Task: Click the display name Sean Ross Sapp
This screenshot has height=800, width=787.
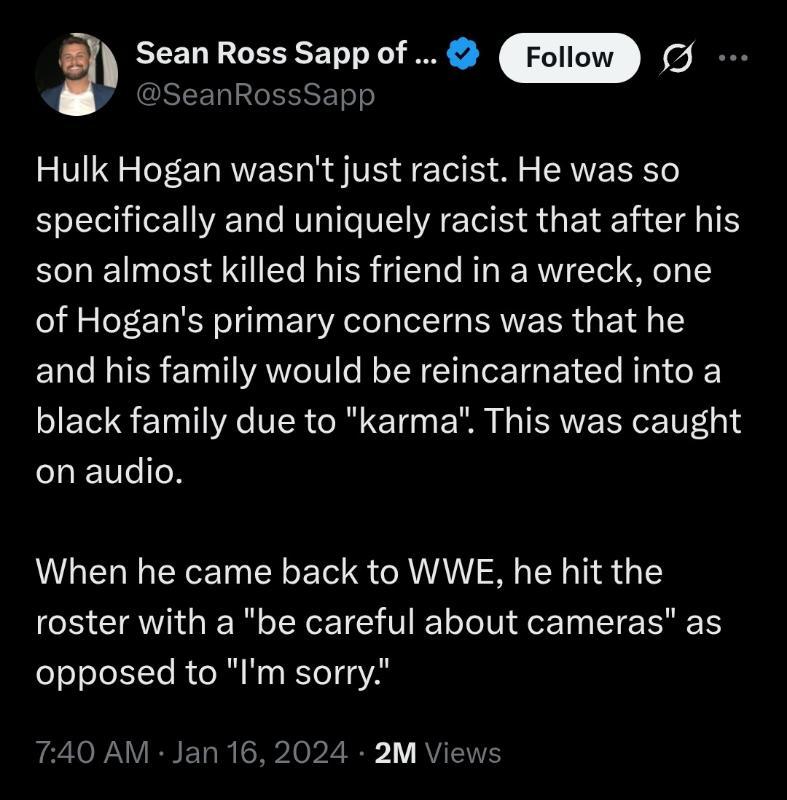Action: pyautogui.click(x=284, y=56)
